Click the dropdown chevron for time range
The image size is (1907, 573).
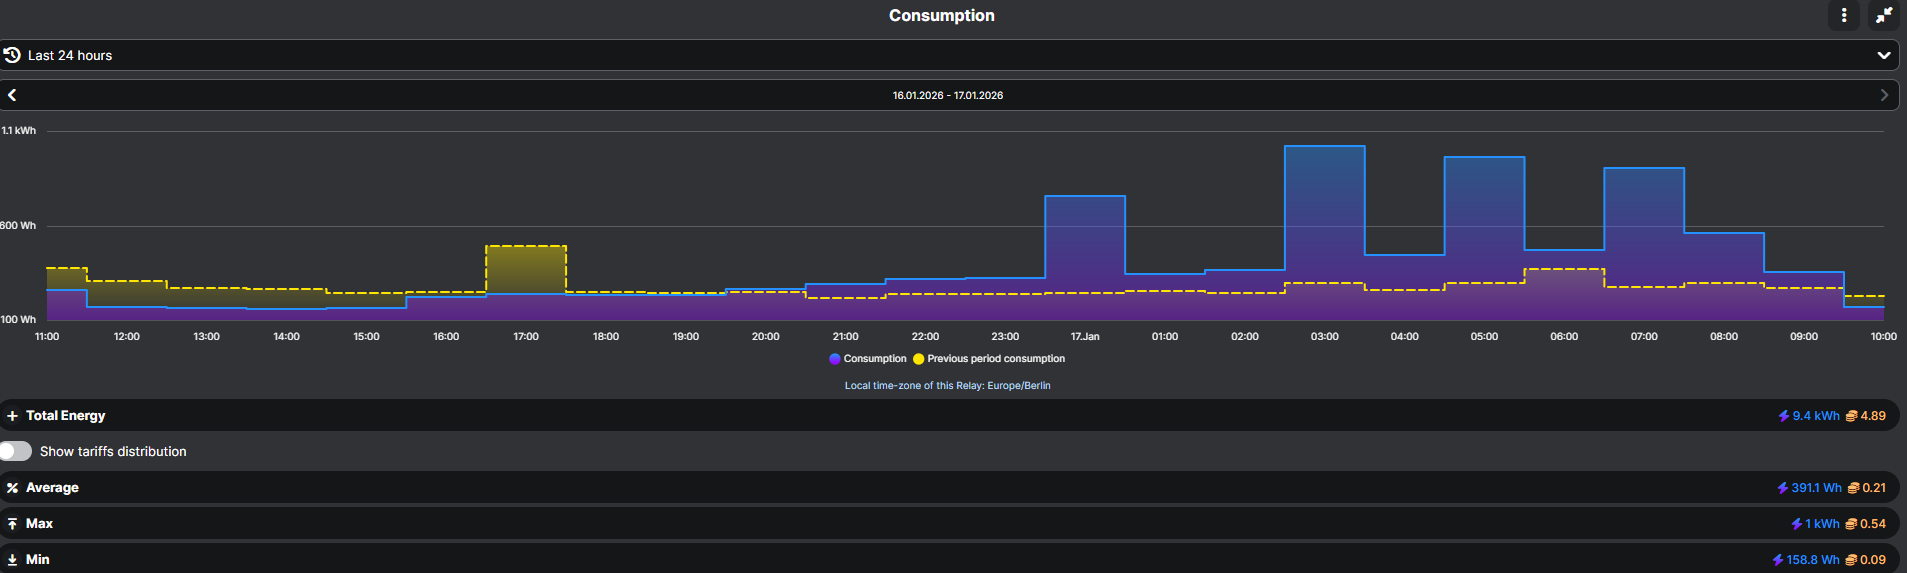click(1883, 55)
